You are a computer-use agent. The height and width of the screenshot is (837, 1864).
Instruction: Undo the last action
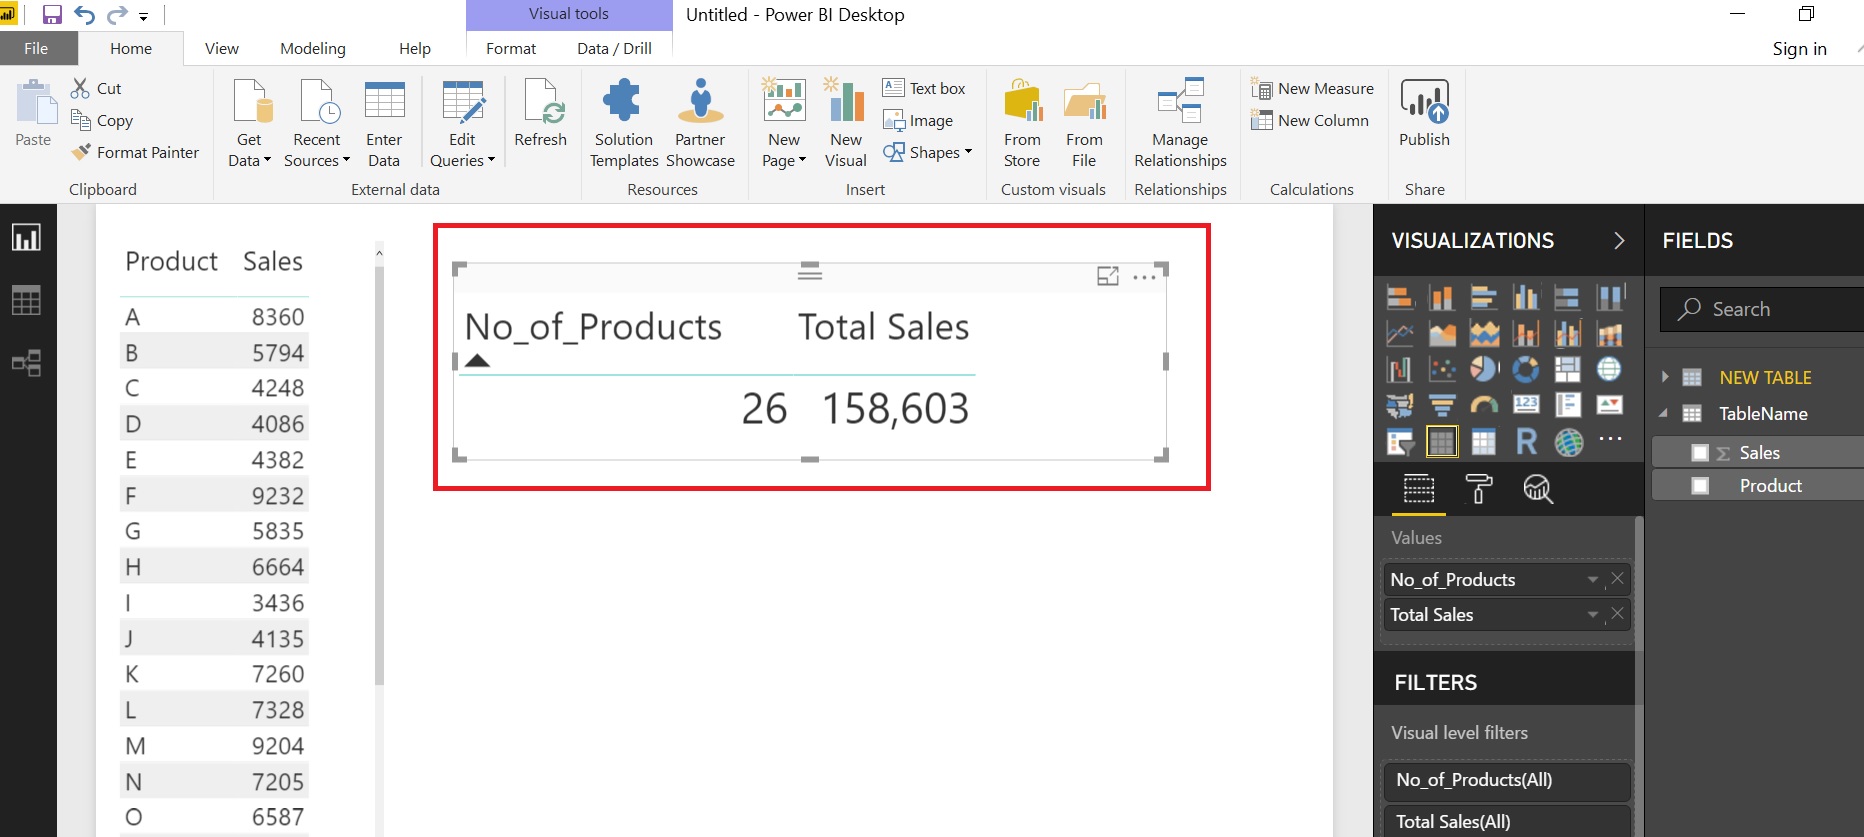pos(85,15)
